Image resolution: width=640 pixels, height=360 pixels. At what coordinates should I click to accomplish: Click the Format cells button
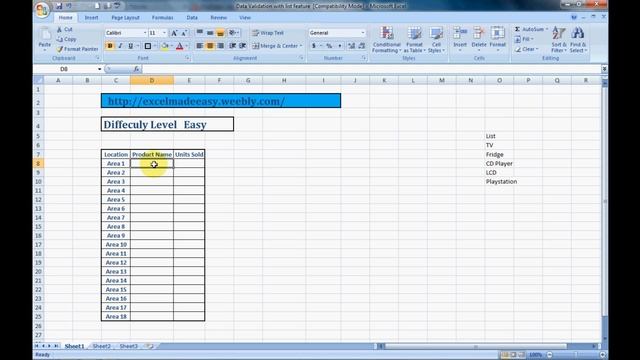(x=498, y=40)
